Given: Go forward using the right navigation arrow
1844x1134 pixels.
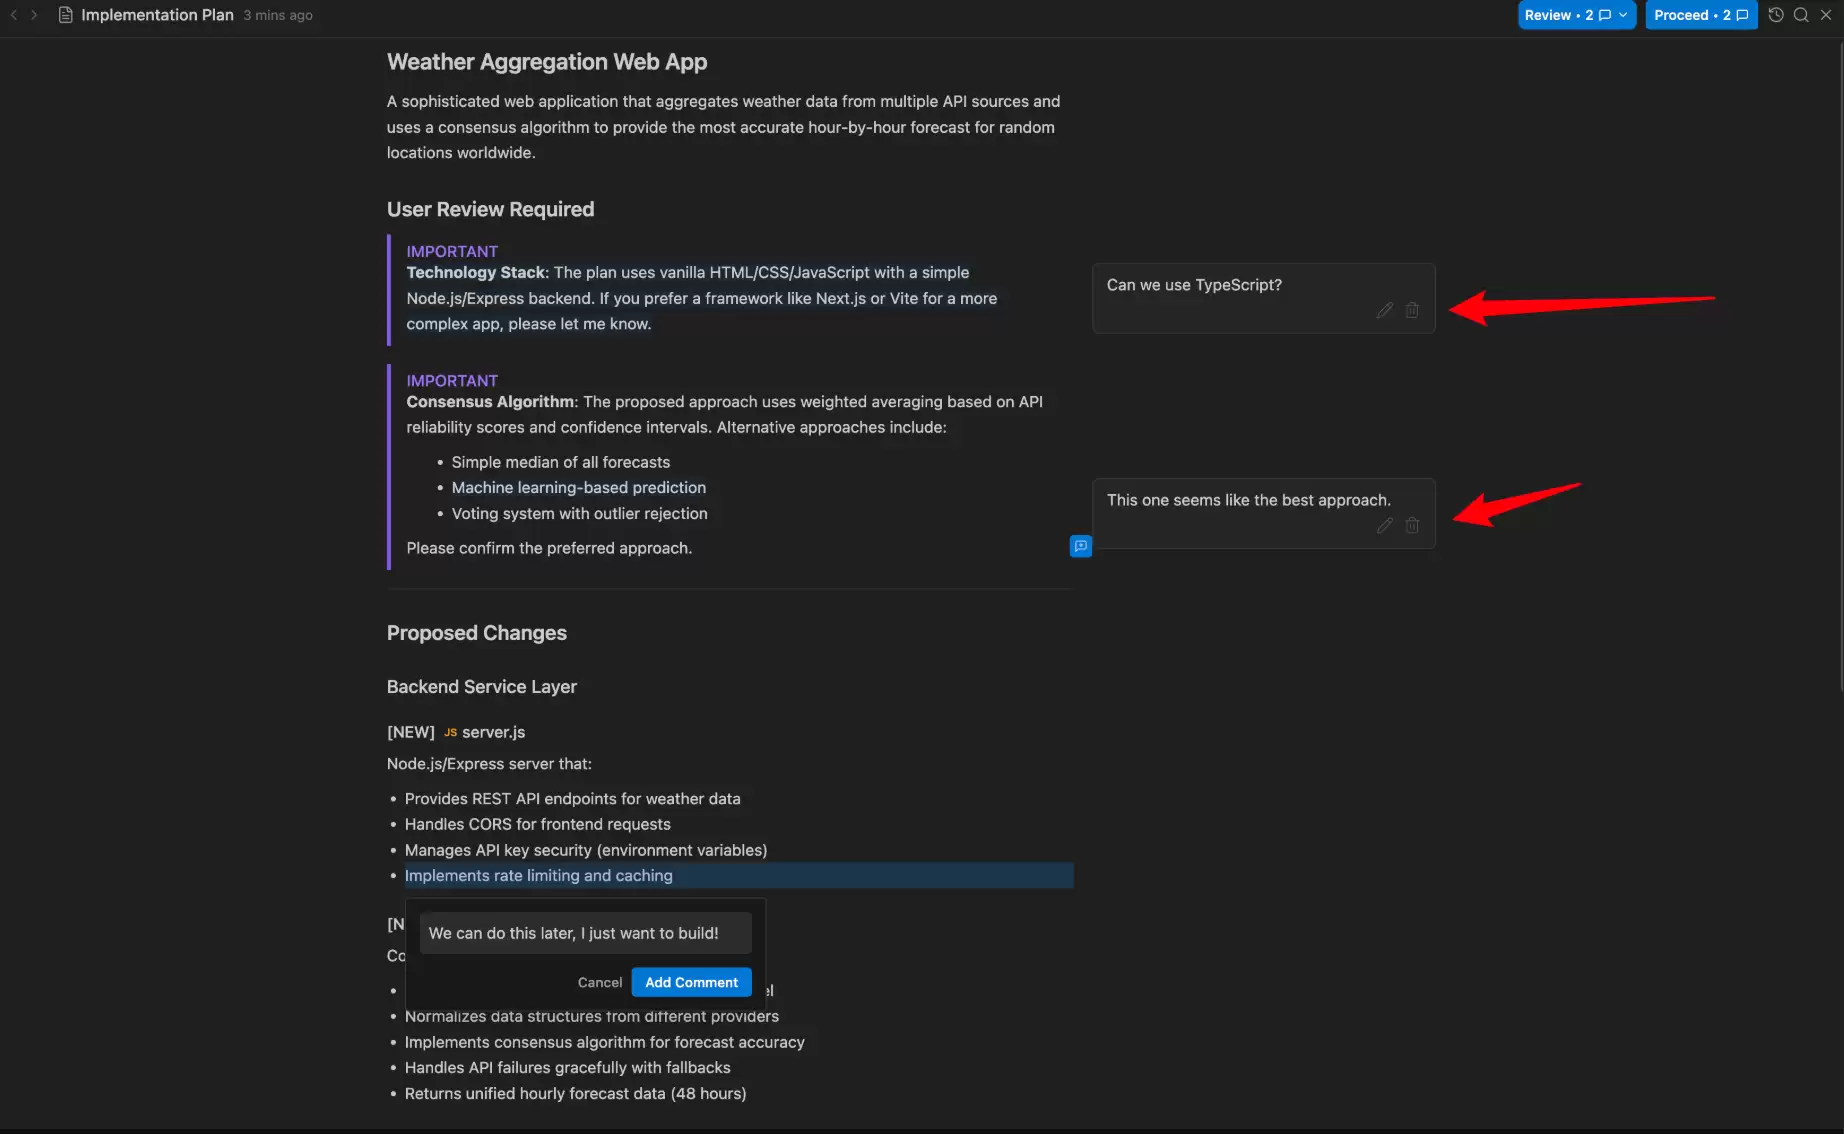Looking at the screenshot, I should pos(34,15).
